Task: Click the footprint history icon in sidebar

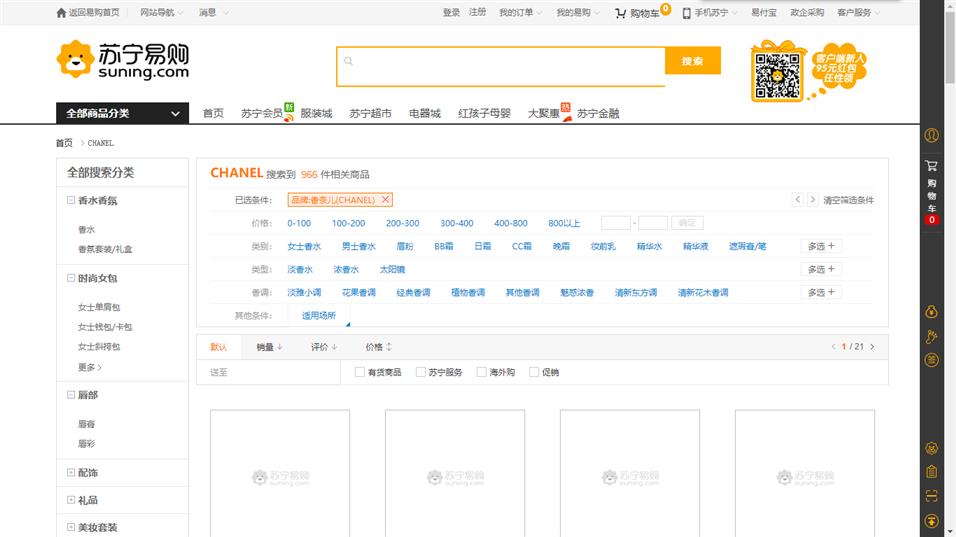Action: pos(931,336)
